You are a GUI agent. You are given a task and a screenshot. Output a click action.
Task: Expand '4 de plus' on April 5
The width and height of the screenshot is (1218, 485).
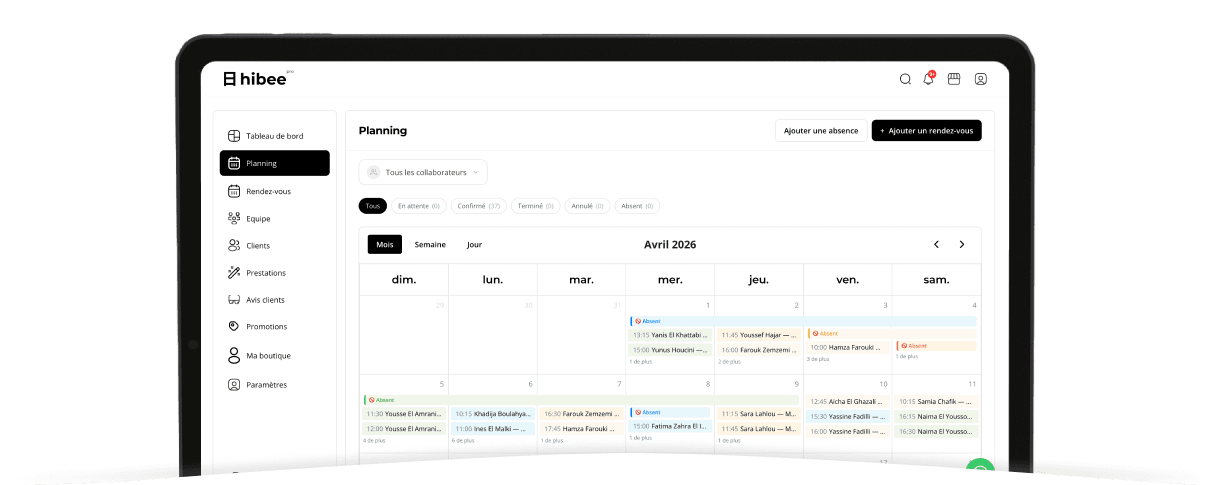click(x=375, y=440)
